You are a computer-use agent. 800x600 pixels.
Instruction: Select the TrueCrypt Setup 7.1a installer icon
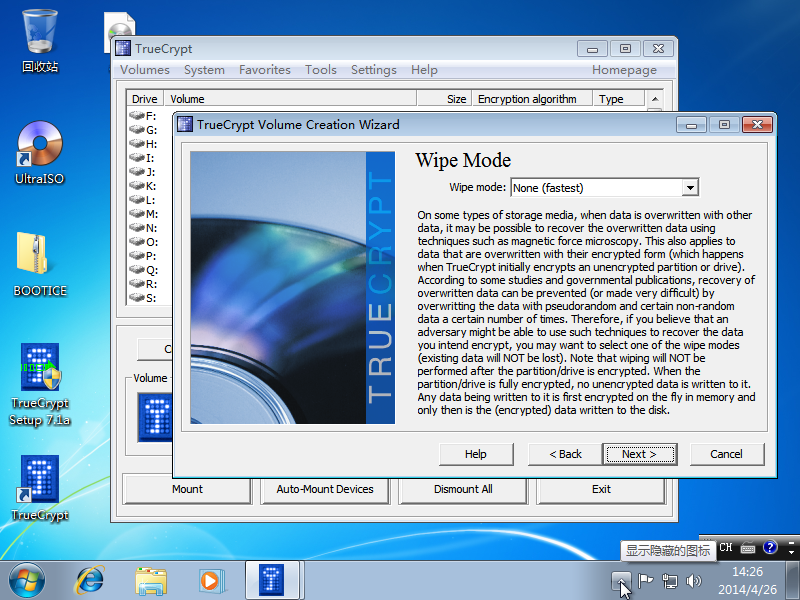40,384
